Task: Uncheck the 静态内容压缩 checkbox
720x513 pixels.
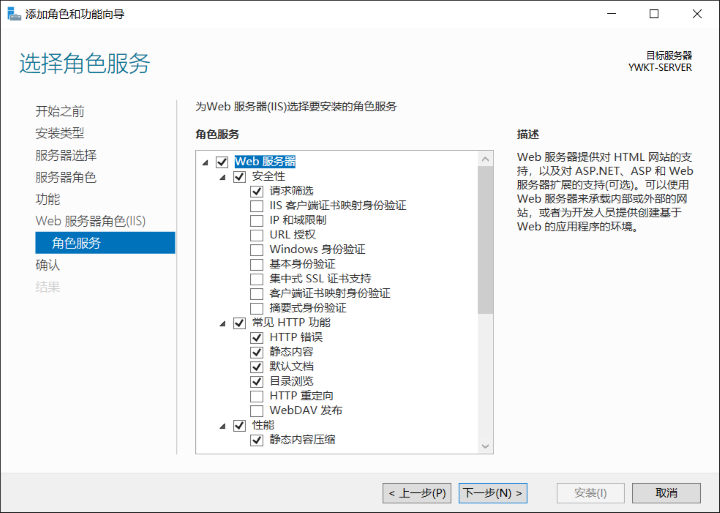Action: pyautogui.click(x=257, y=440)
